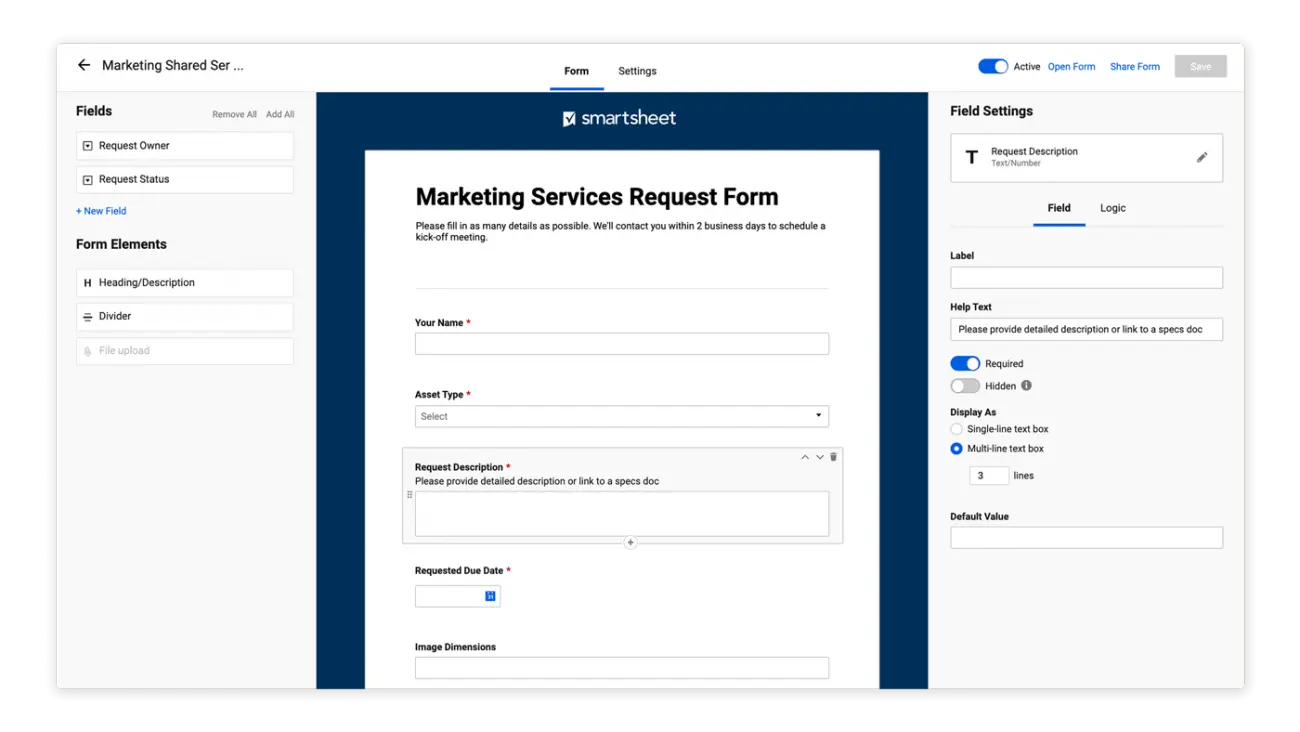Click the Open Form link
Viewport: 1300px width, 732px height.
coord(1071,66)
